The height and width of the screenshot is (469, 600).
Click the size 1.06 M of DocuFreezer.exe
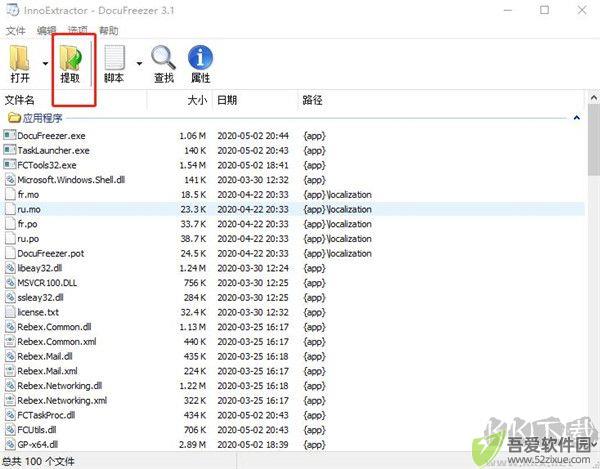click(x=193, y=136)
